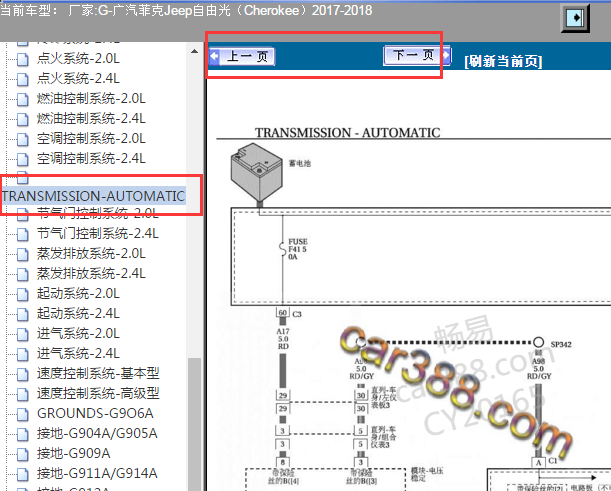The width and height of the screenshot is (611, 491).
Task: Click document icon beside 起动系统-2.0L
Action: point(23,294)
